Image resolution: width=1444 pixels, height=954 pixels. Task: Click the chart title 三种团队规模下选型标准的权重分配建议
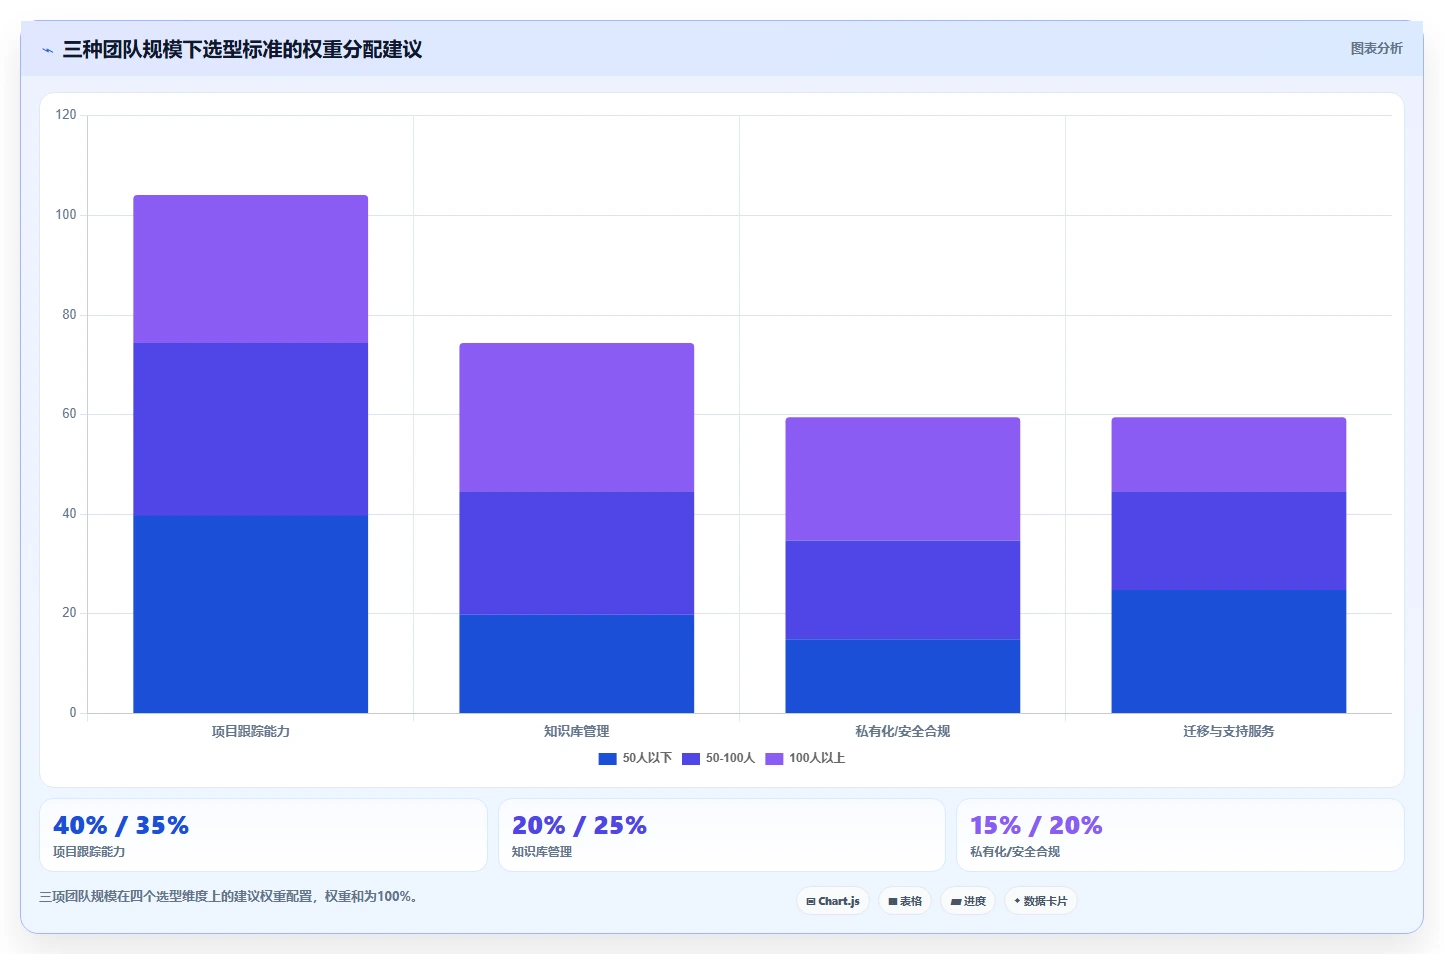tap(242, 49)
